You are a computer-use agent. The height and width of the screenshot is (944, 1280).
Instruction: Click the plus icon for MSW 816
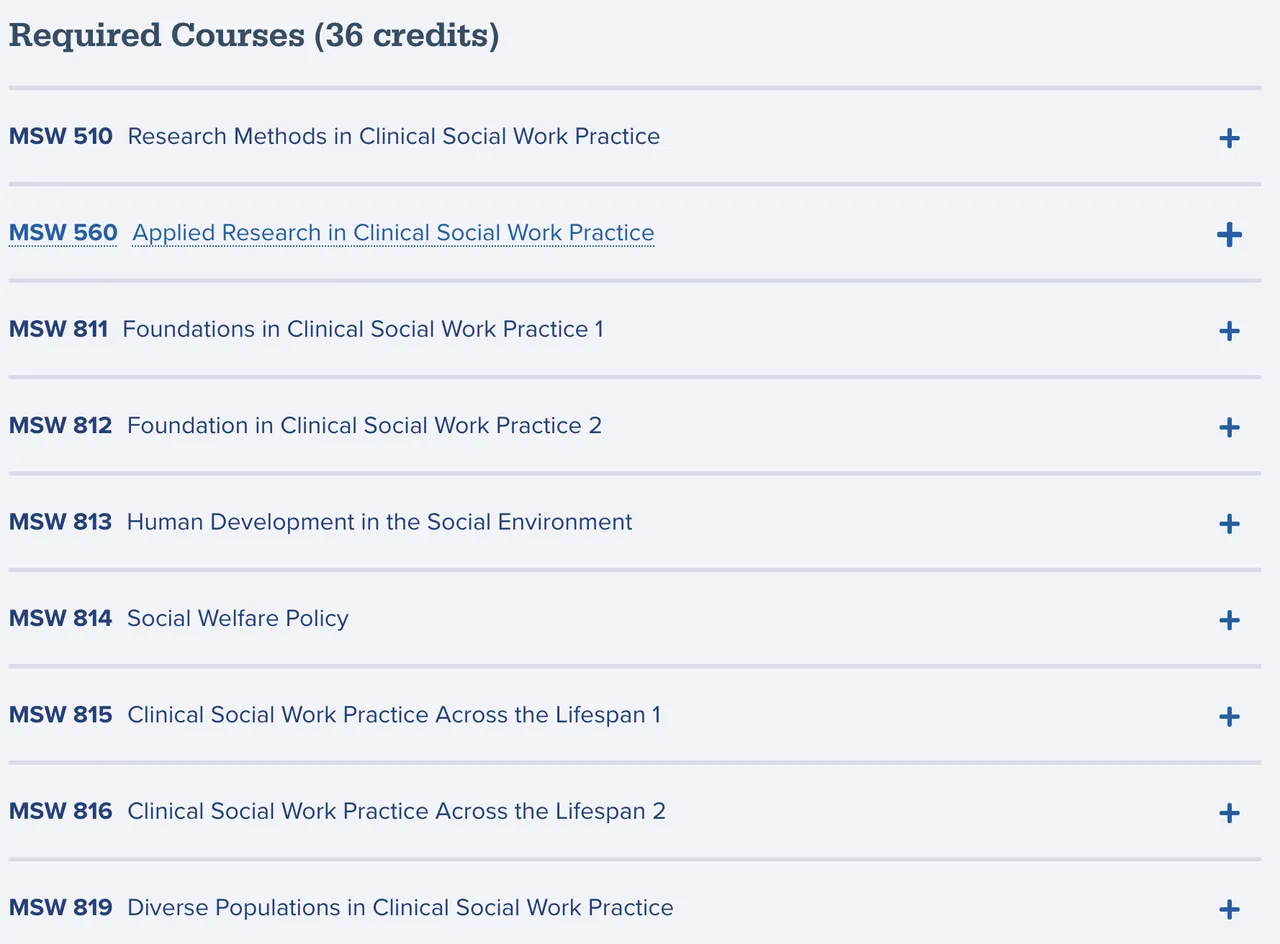1229,813
